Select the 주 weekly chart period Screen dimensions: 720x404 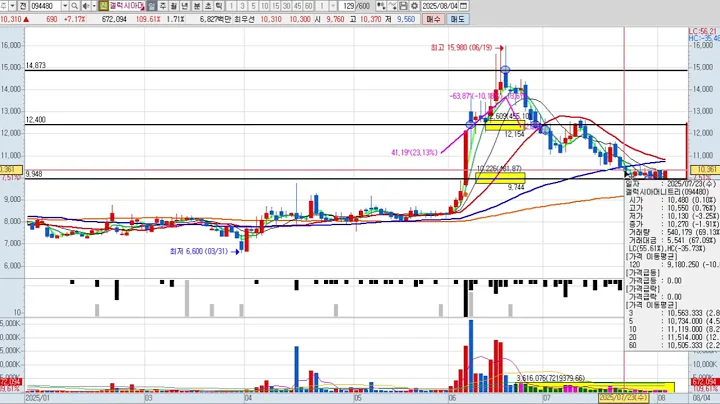point(163,6)
